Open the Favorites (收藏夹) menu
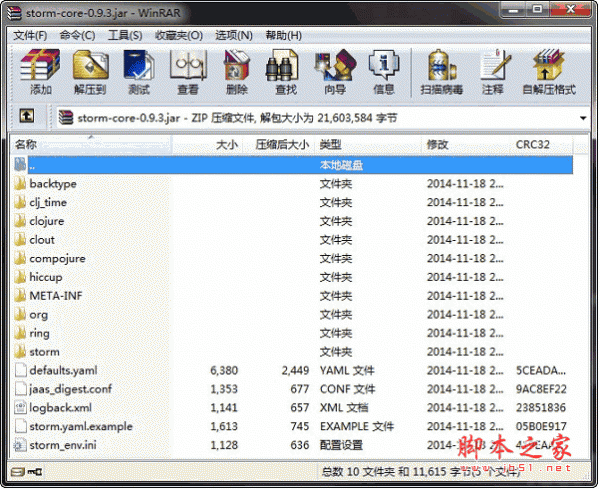Viewport: 600px width, 489px height. click(x=179, y=36)
